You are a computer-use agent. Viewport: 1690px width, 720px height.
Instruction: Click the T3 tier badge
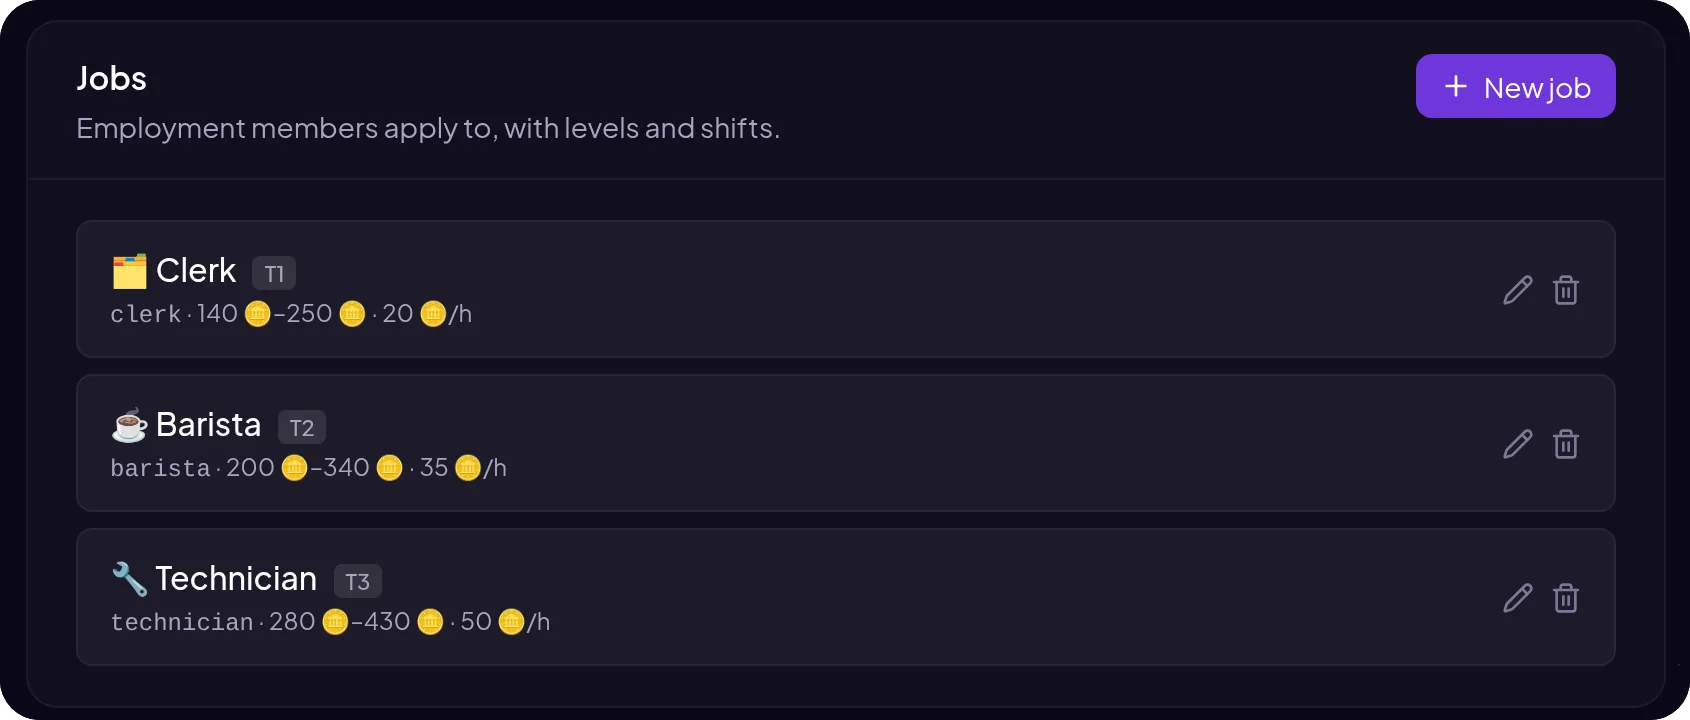pyautogui.click(x=358, y=581)
